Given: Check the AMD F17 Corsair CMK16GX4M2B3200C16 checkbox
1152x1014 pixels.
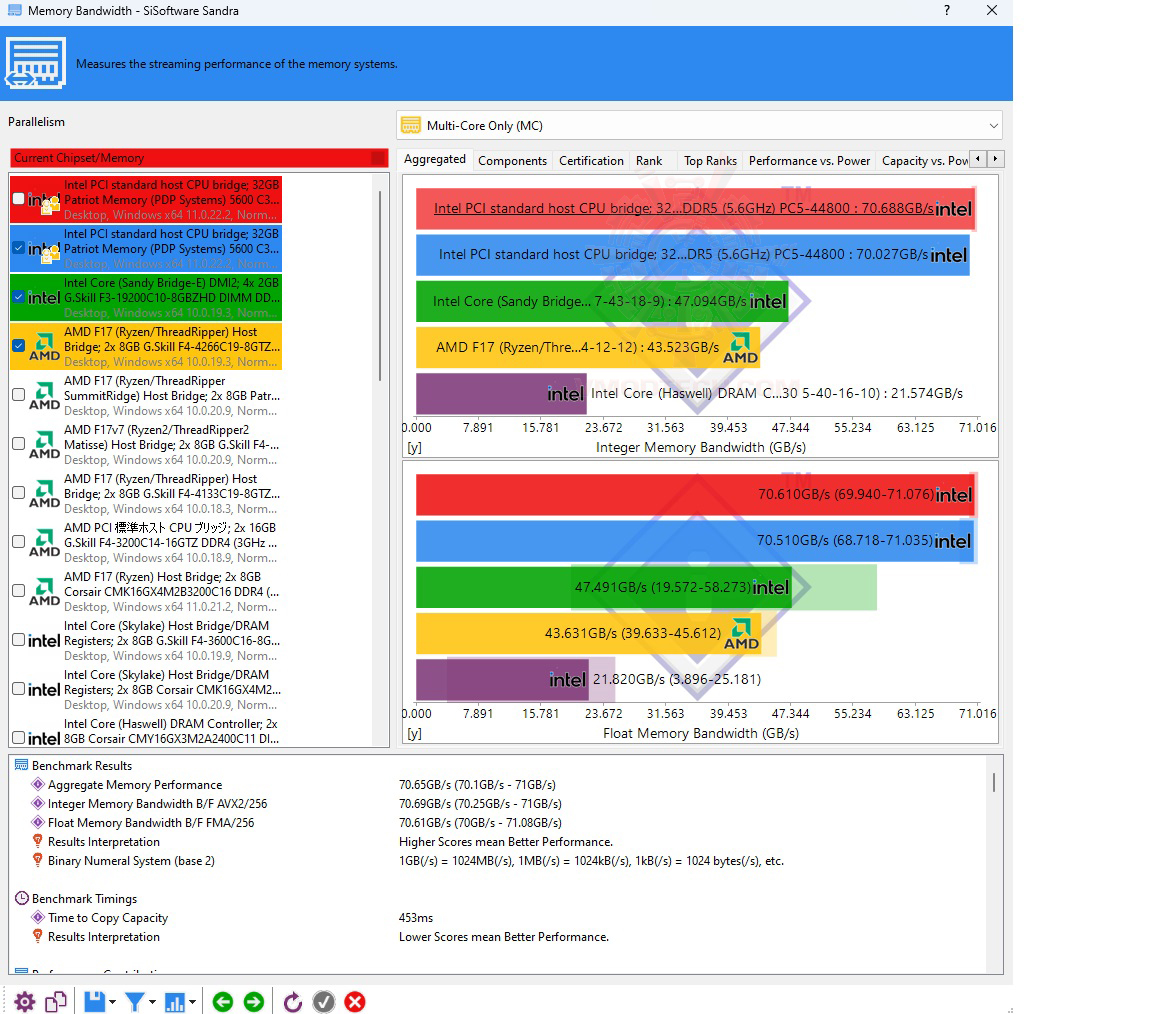Looking at the screenshot, I should [19, 591].
